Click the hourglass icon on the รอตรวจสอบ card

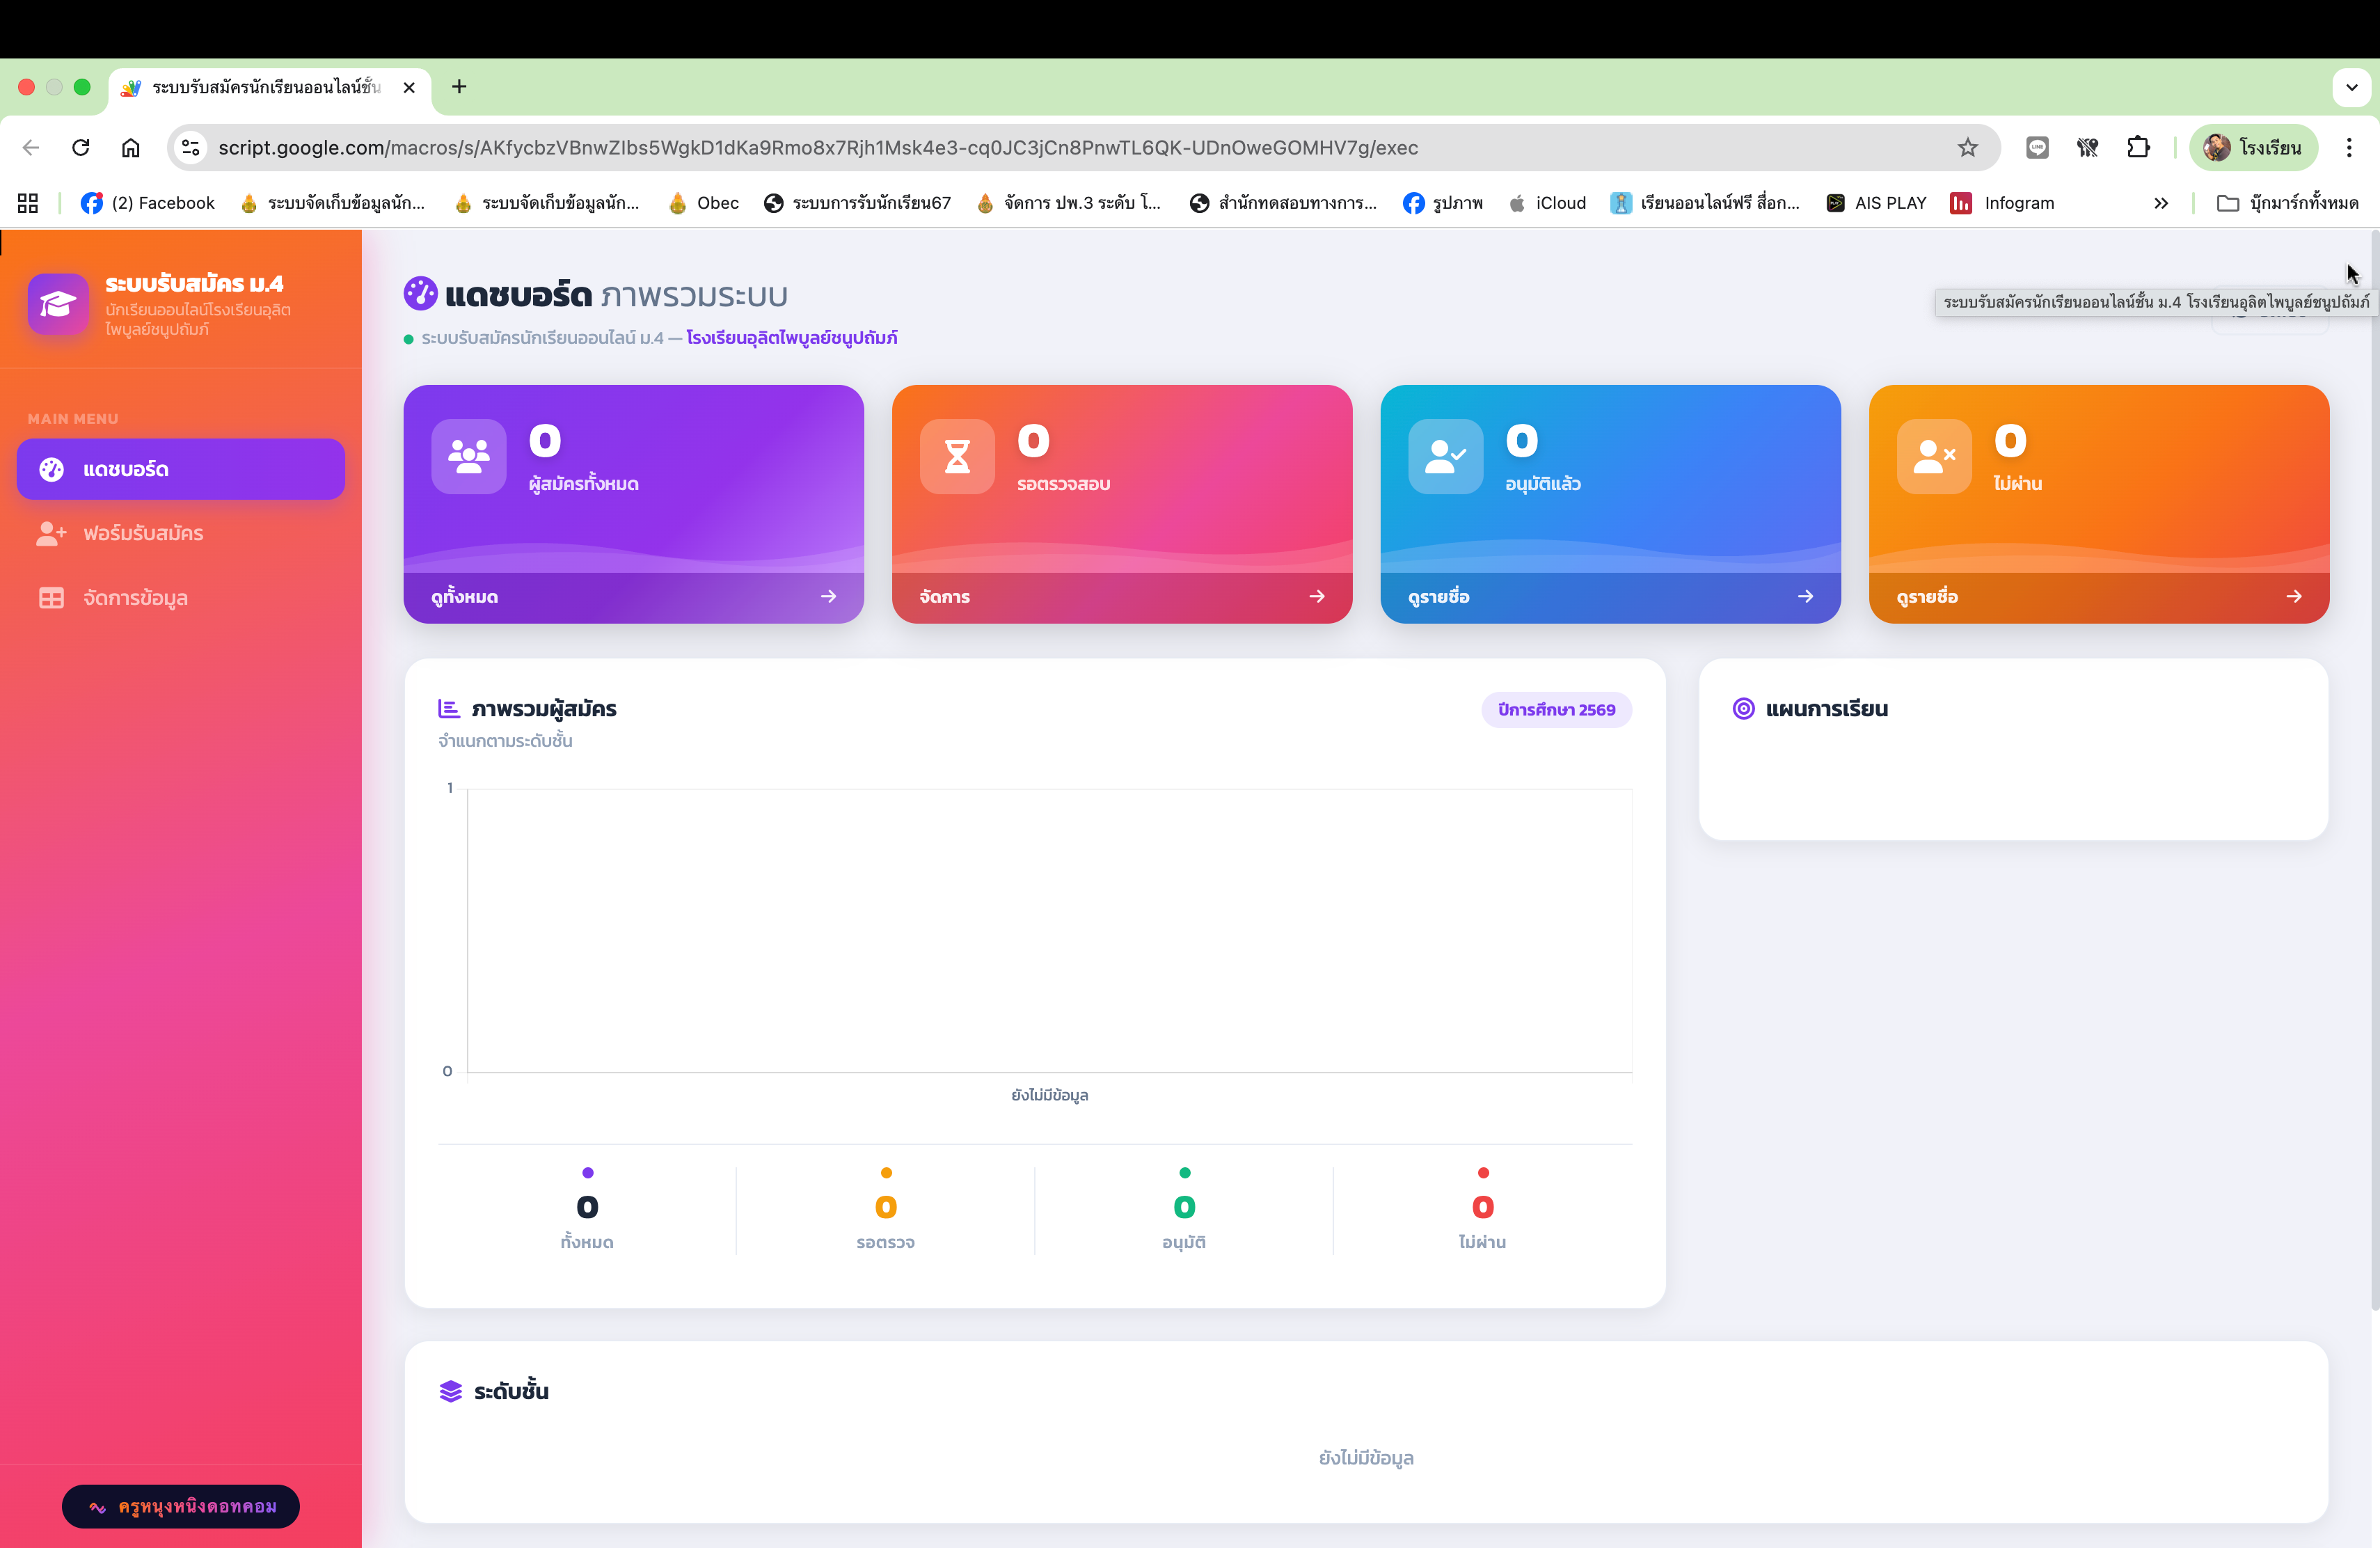pyautogui.click(x=957, y=456)
